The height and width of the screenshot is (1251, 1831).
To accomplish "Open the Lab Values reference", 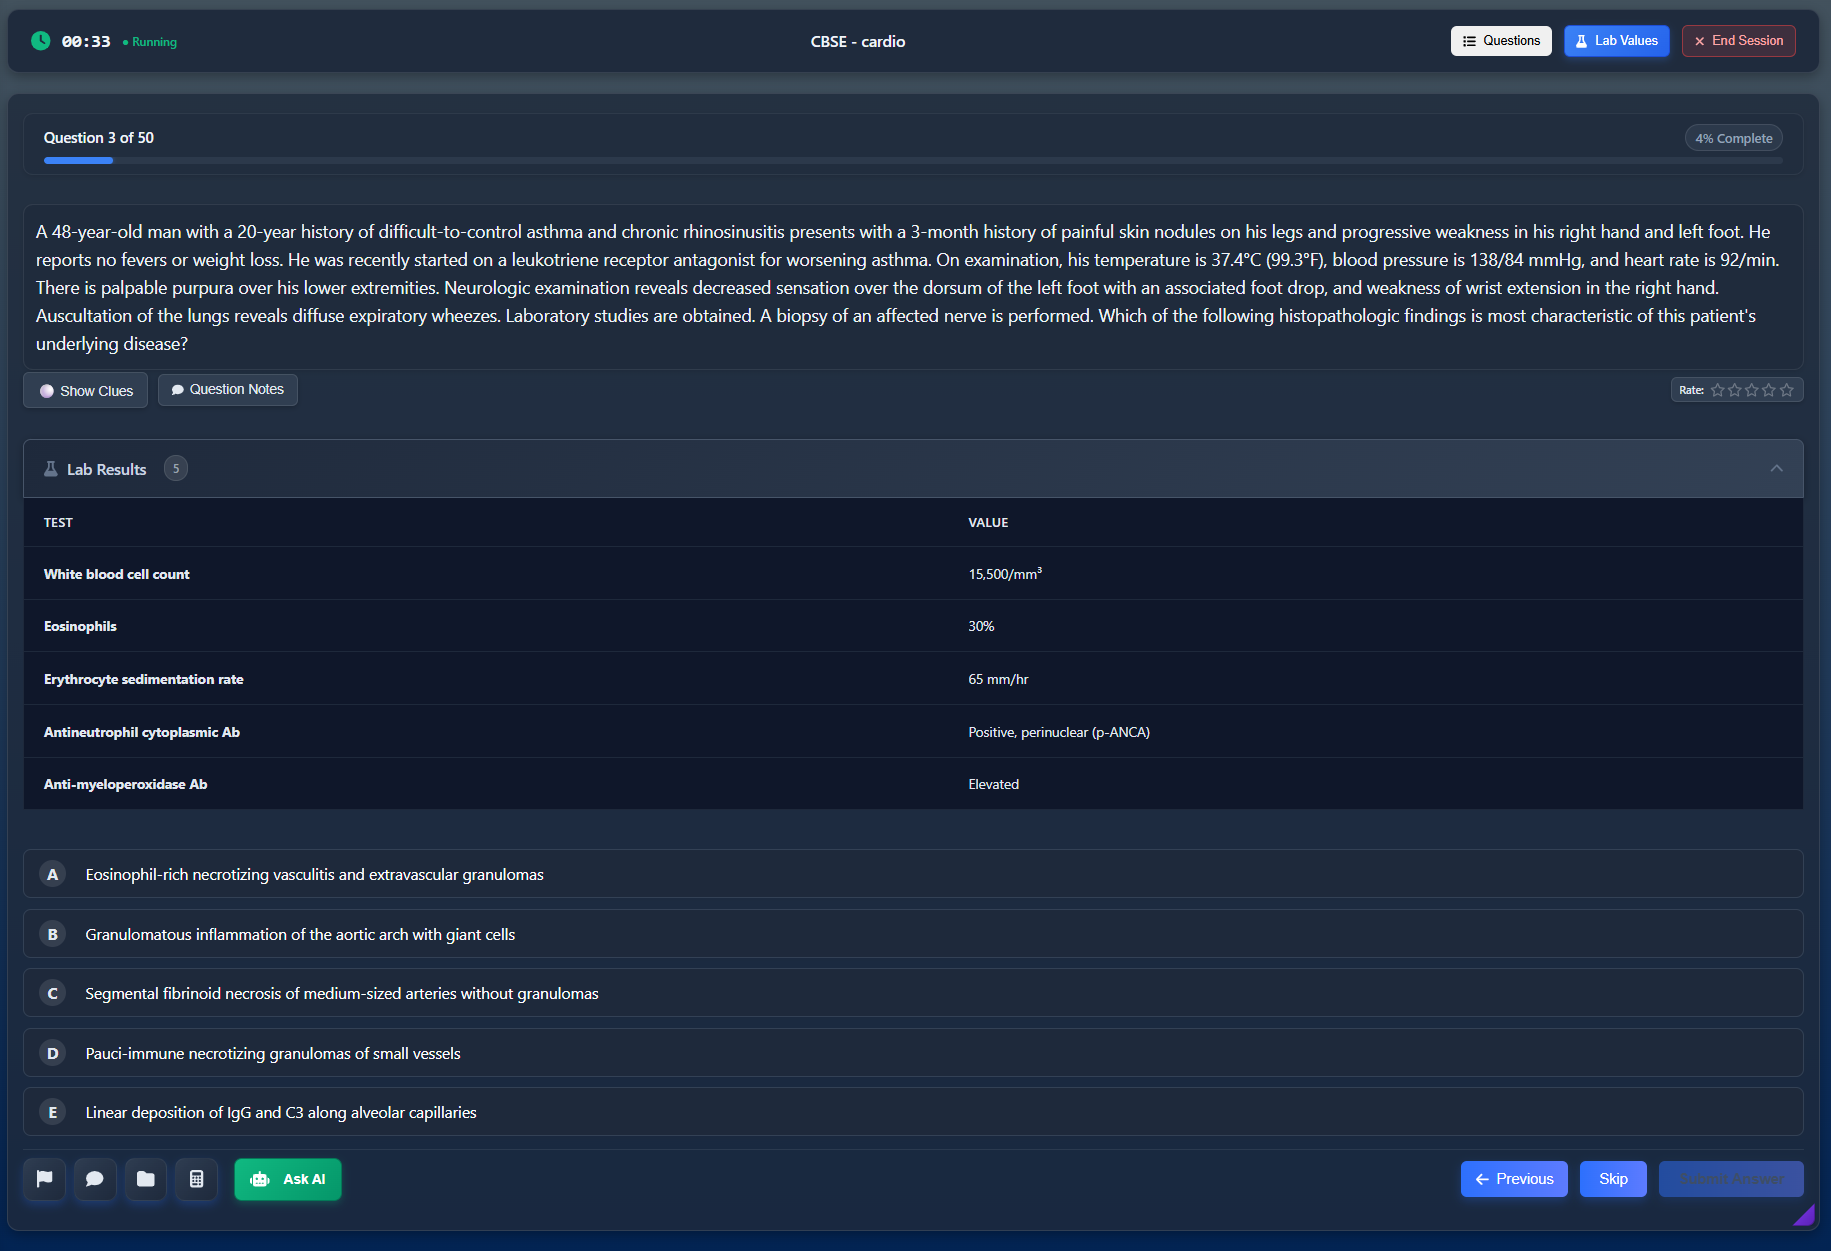I will (x=1616, y=41).
